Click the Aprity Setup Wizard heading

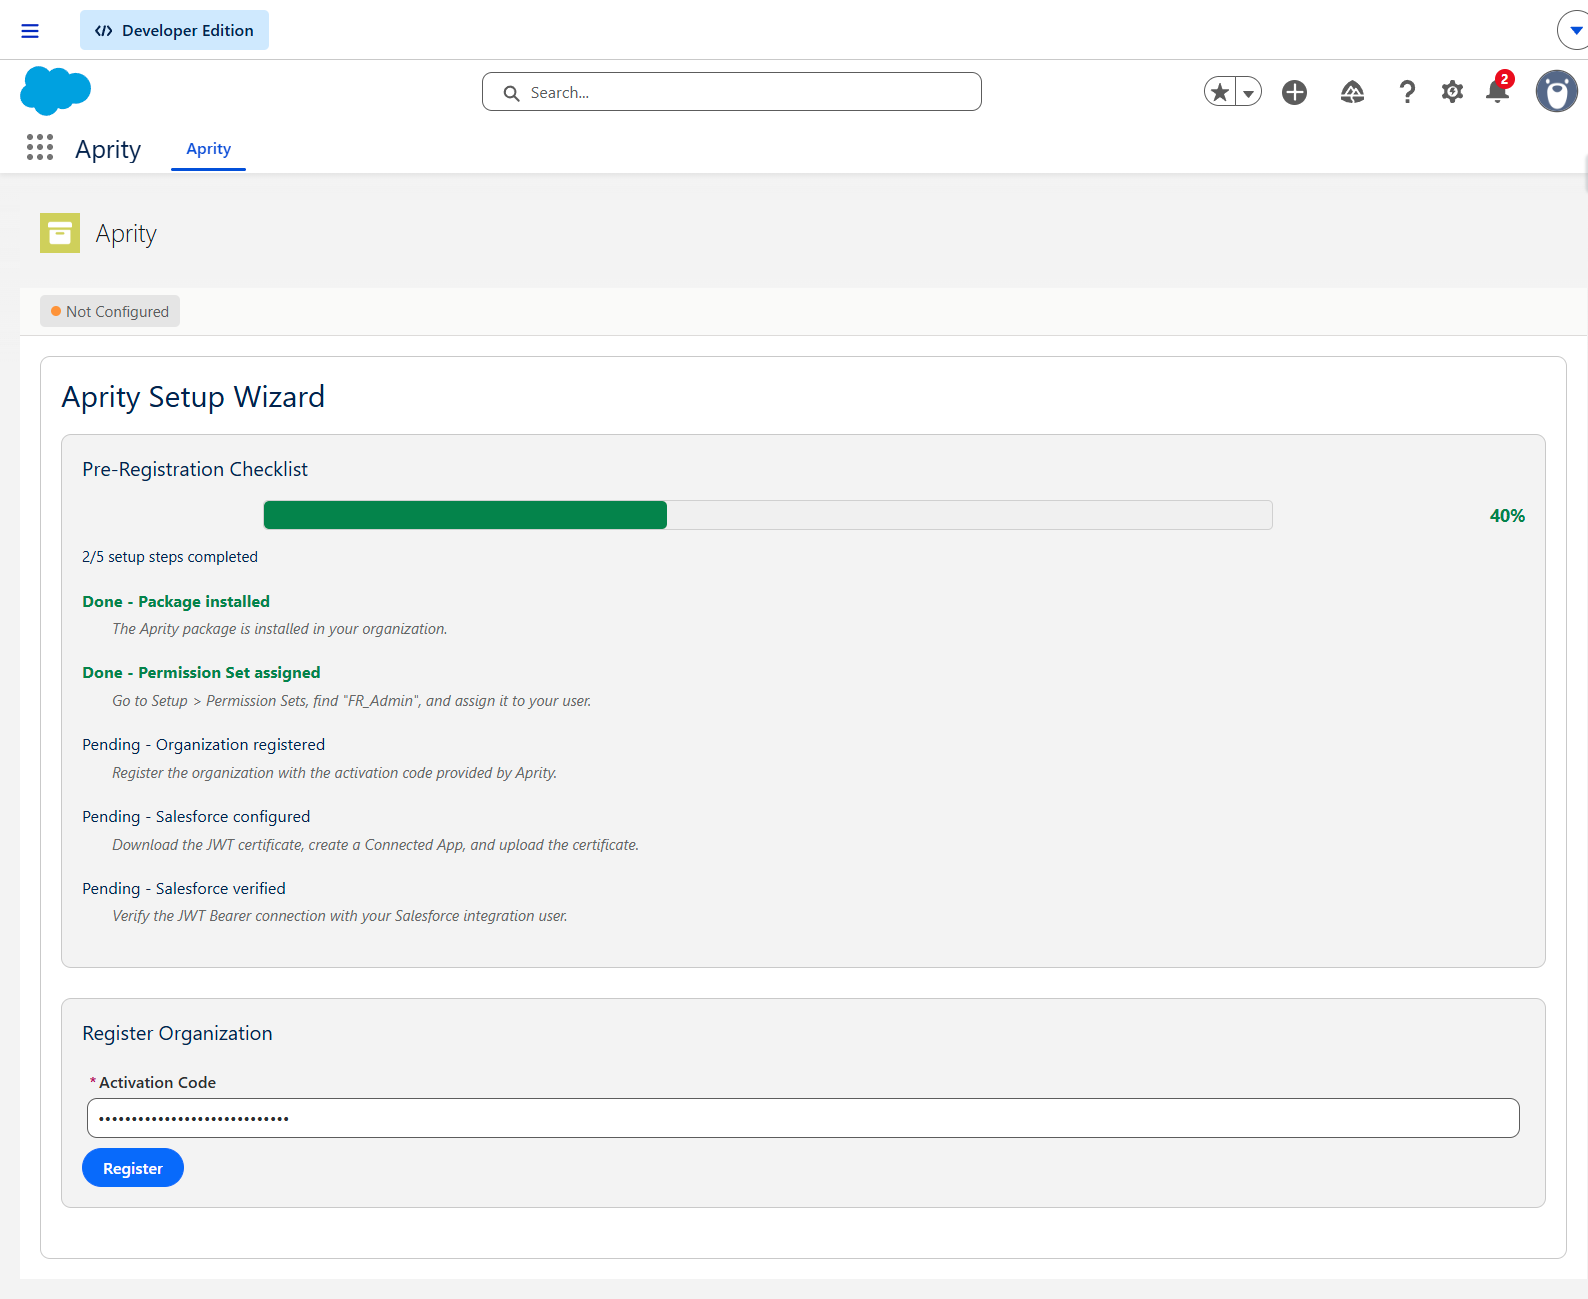click(x=193, y=397)
